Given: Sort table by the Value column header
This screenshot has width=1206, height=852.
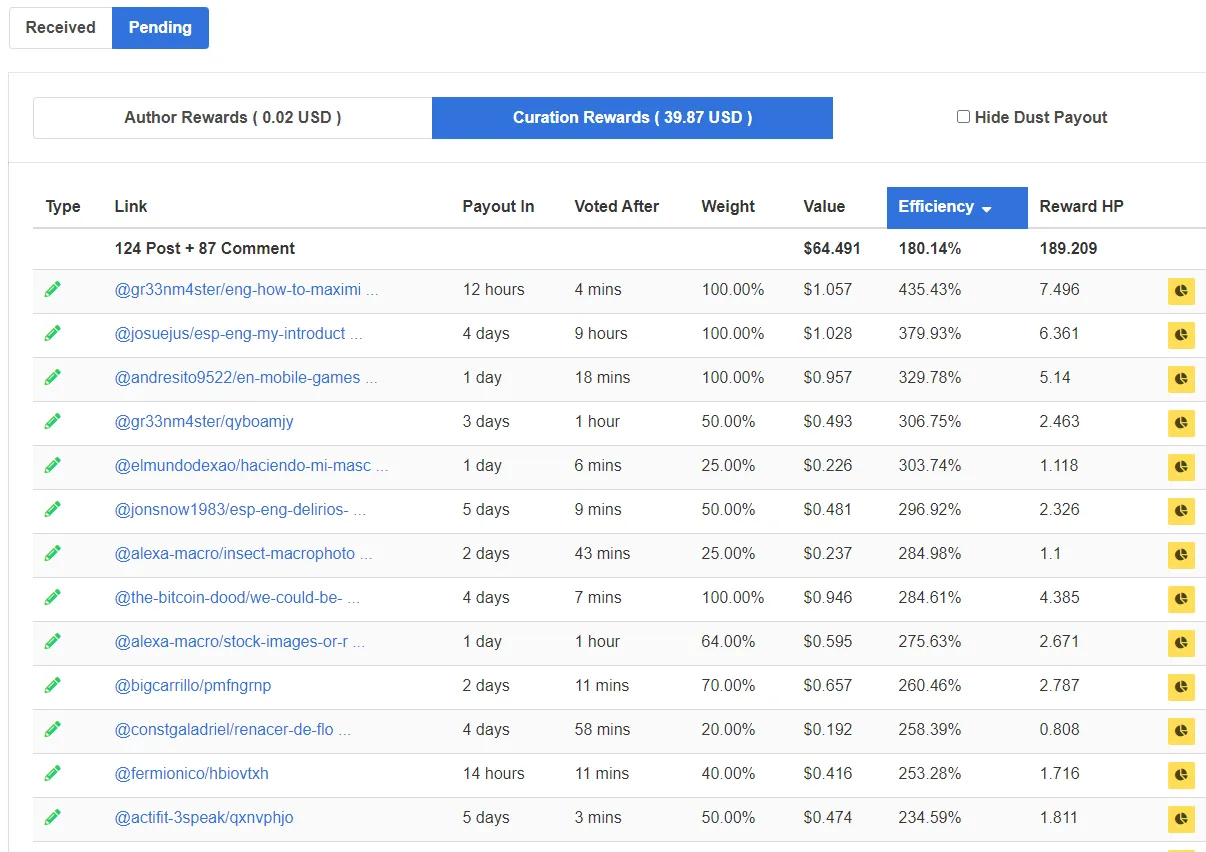Looking at the screenshot, I should [824, 207].
